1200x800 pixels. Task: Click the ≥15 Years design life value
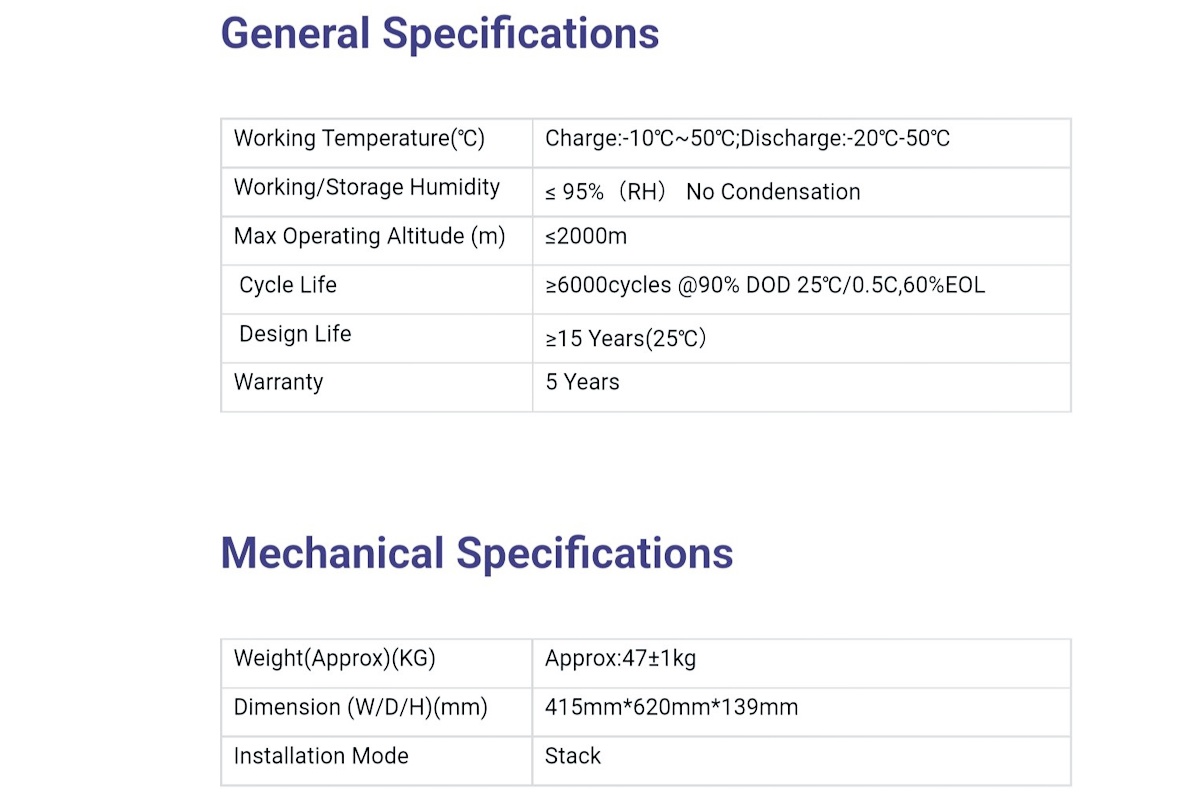626,339
